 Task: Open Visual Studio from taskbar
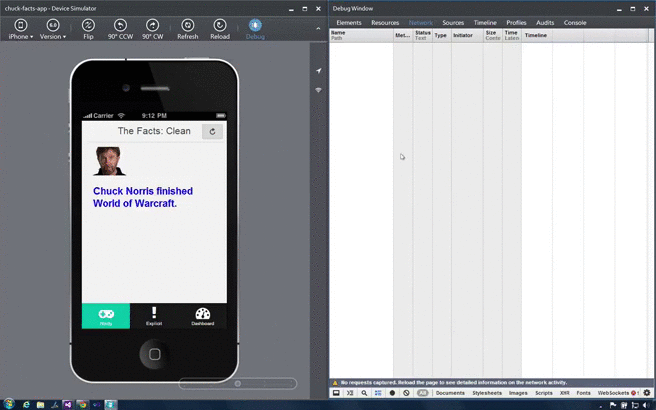pos(68,405)
